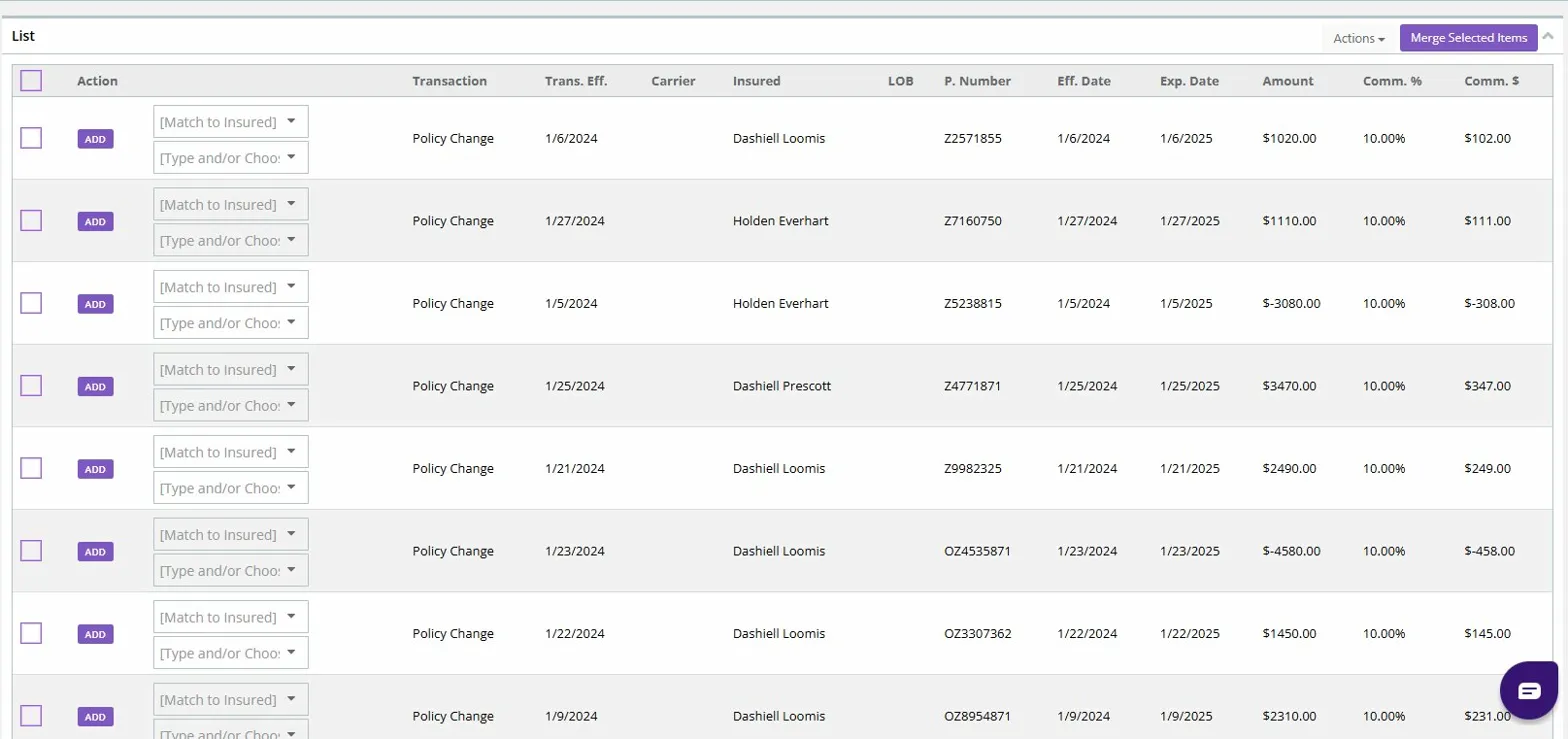This screenshot has width=1568, height=739.
Task: Select amount $2310.00
Action: 1289,716
